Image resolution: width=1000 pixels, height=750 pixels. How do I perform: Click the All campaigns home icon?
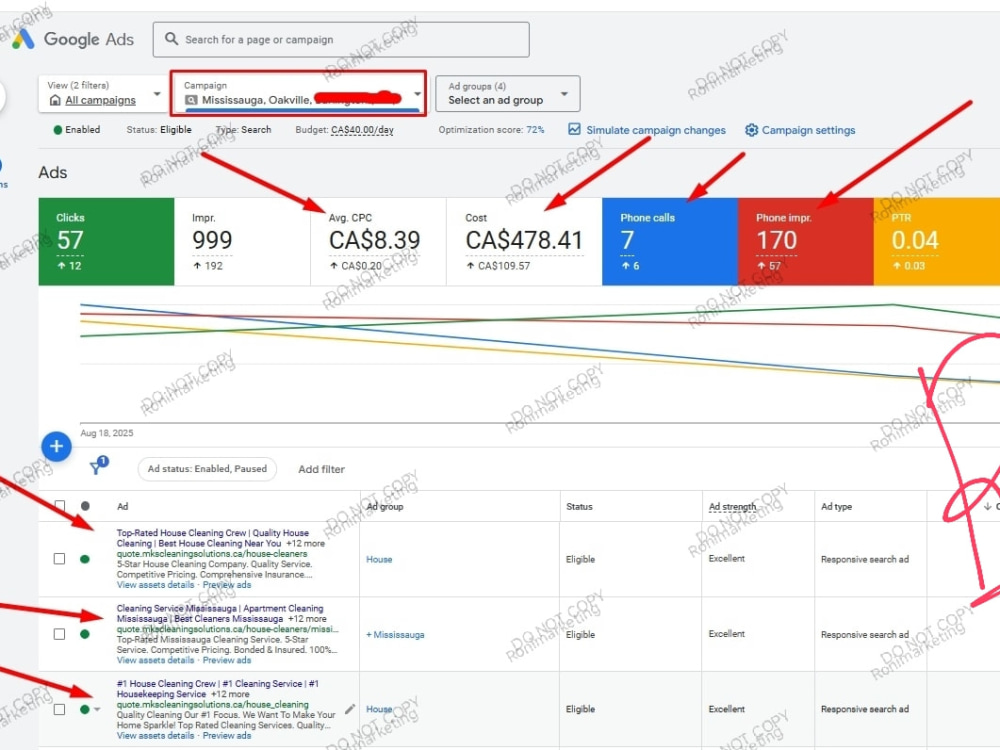55,100
